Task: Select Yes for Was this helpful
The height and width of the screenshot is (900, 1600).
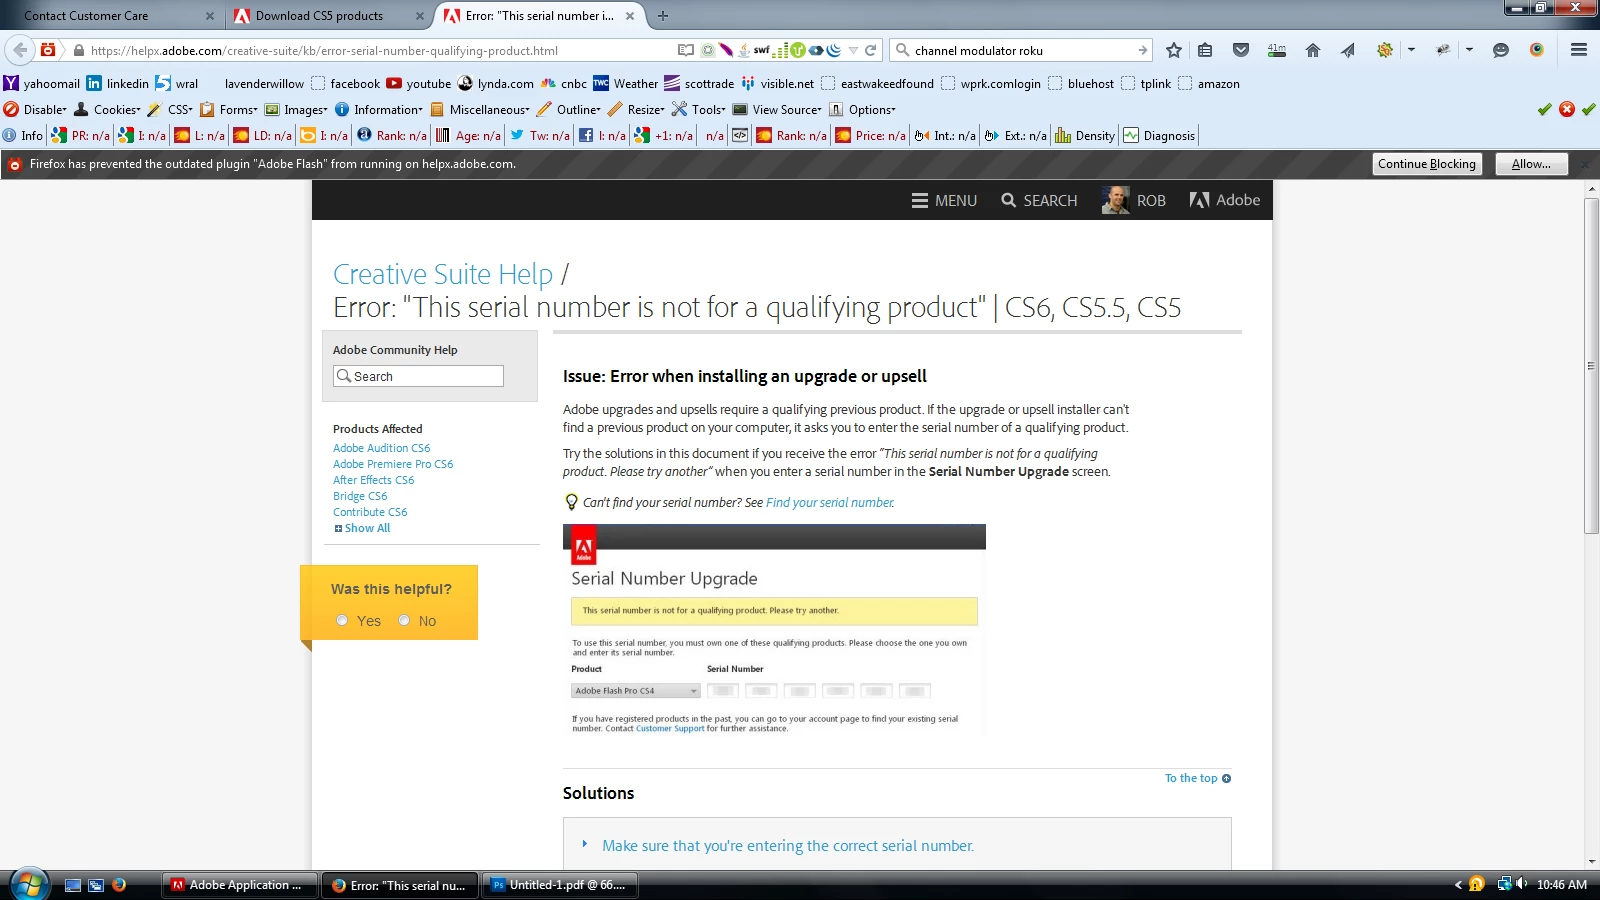Action: [x=342, y=620]
